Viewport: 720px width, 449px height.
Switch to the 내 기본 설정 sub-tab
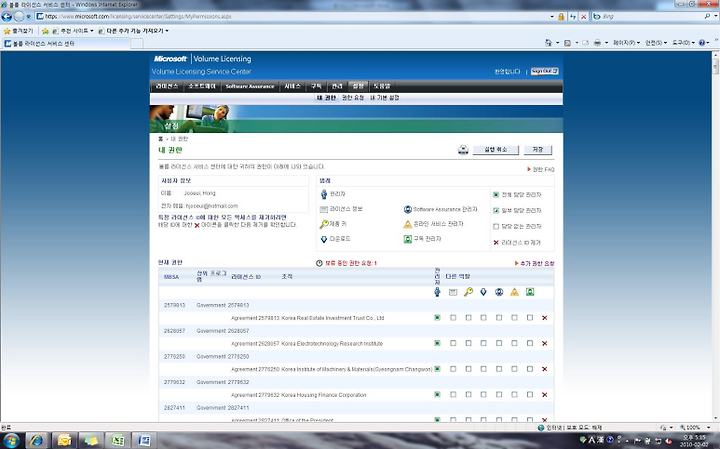(x=385, y=98)
